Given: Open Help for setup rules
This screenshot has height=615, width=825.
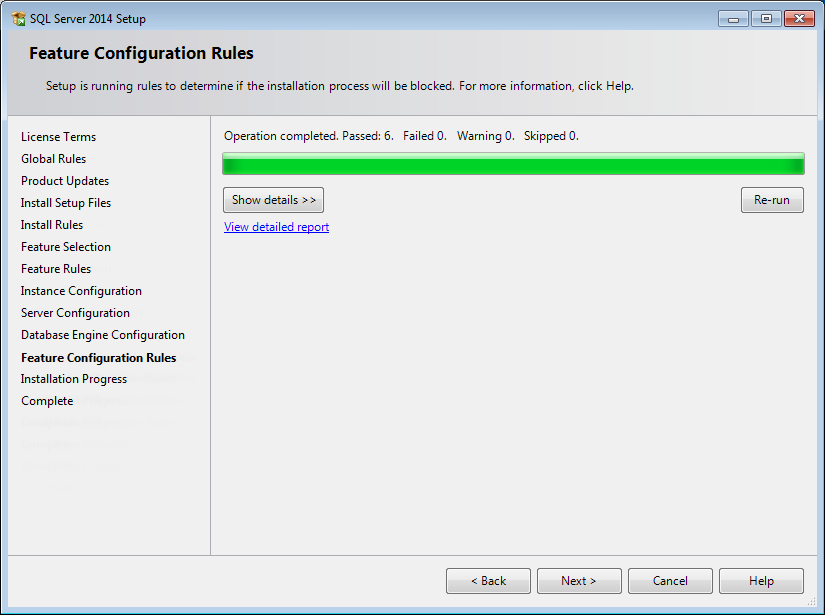Looking at the screenshot, I should 761,581.
